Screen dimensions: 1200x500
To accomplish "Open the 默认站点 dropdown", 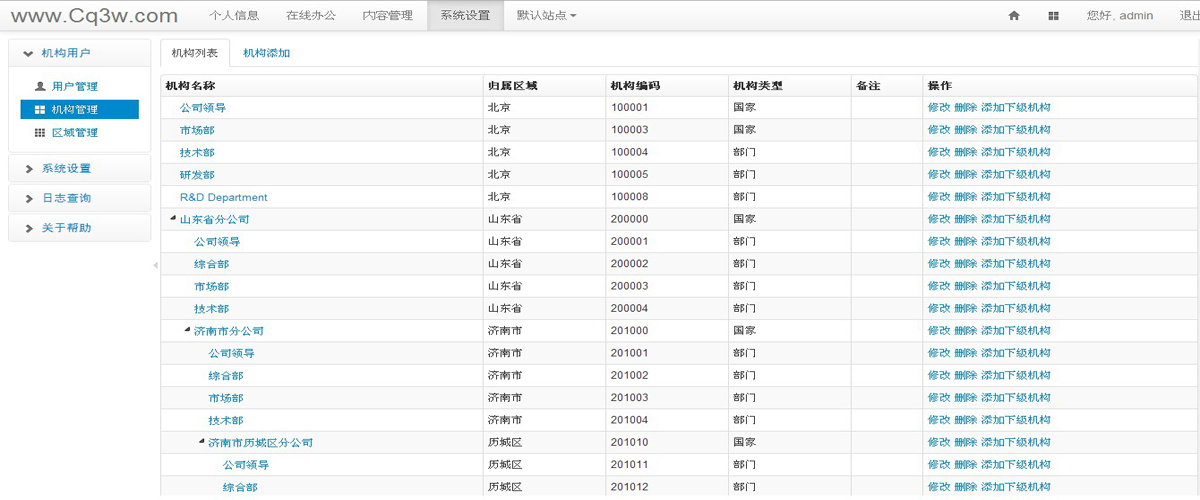I will pyautogui.click(x=546, y=16).
